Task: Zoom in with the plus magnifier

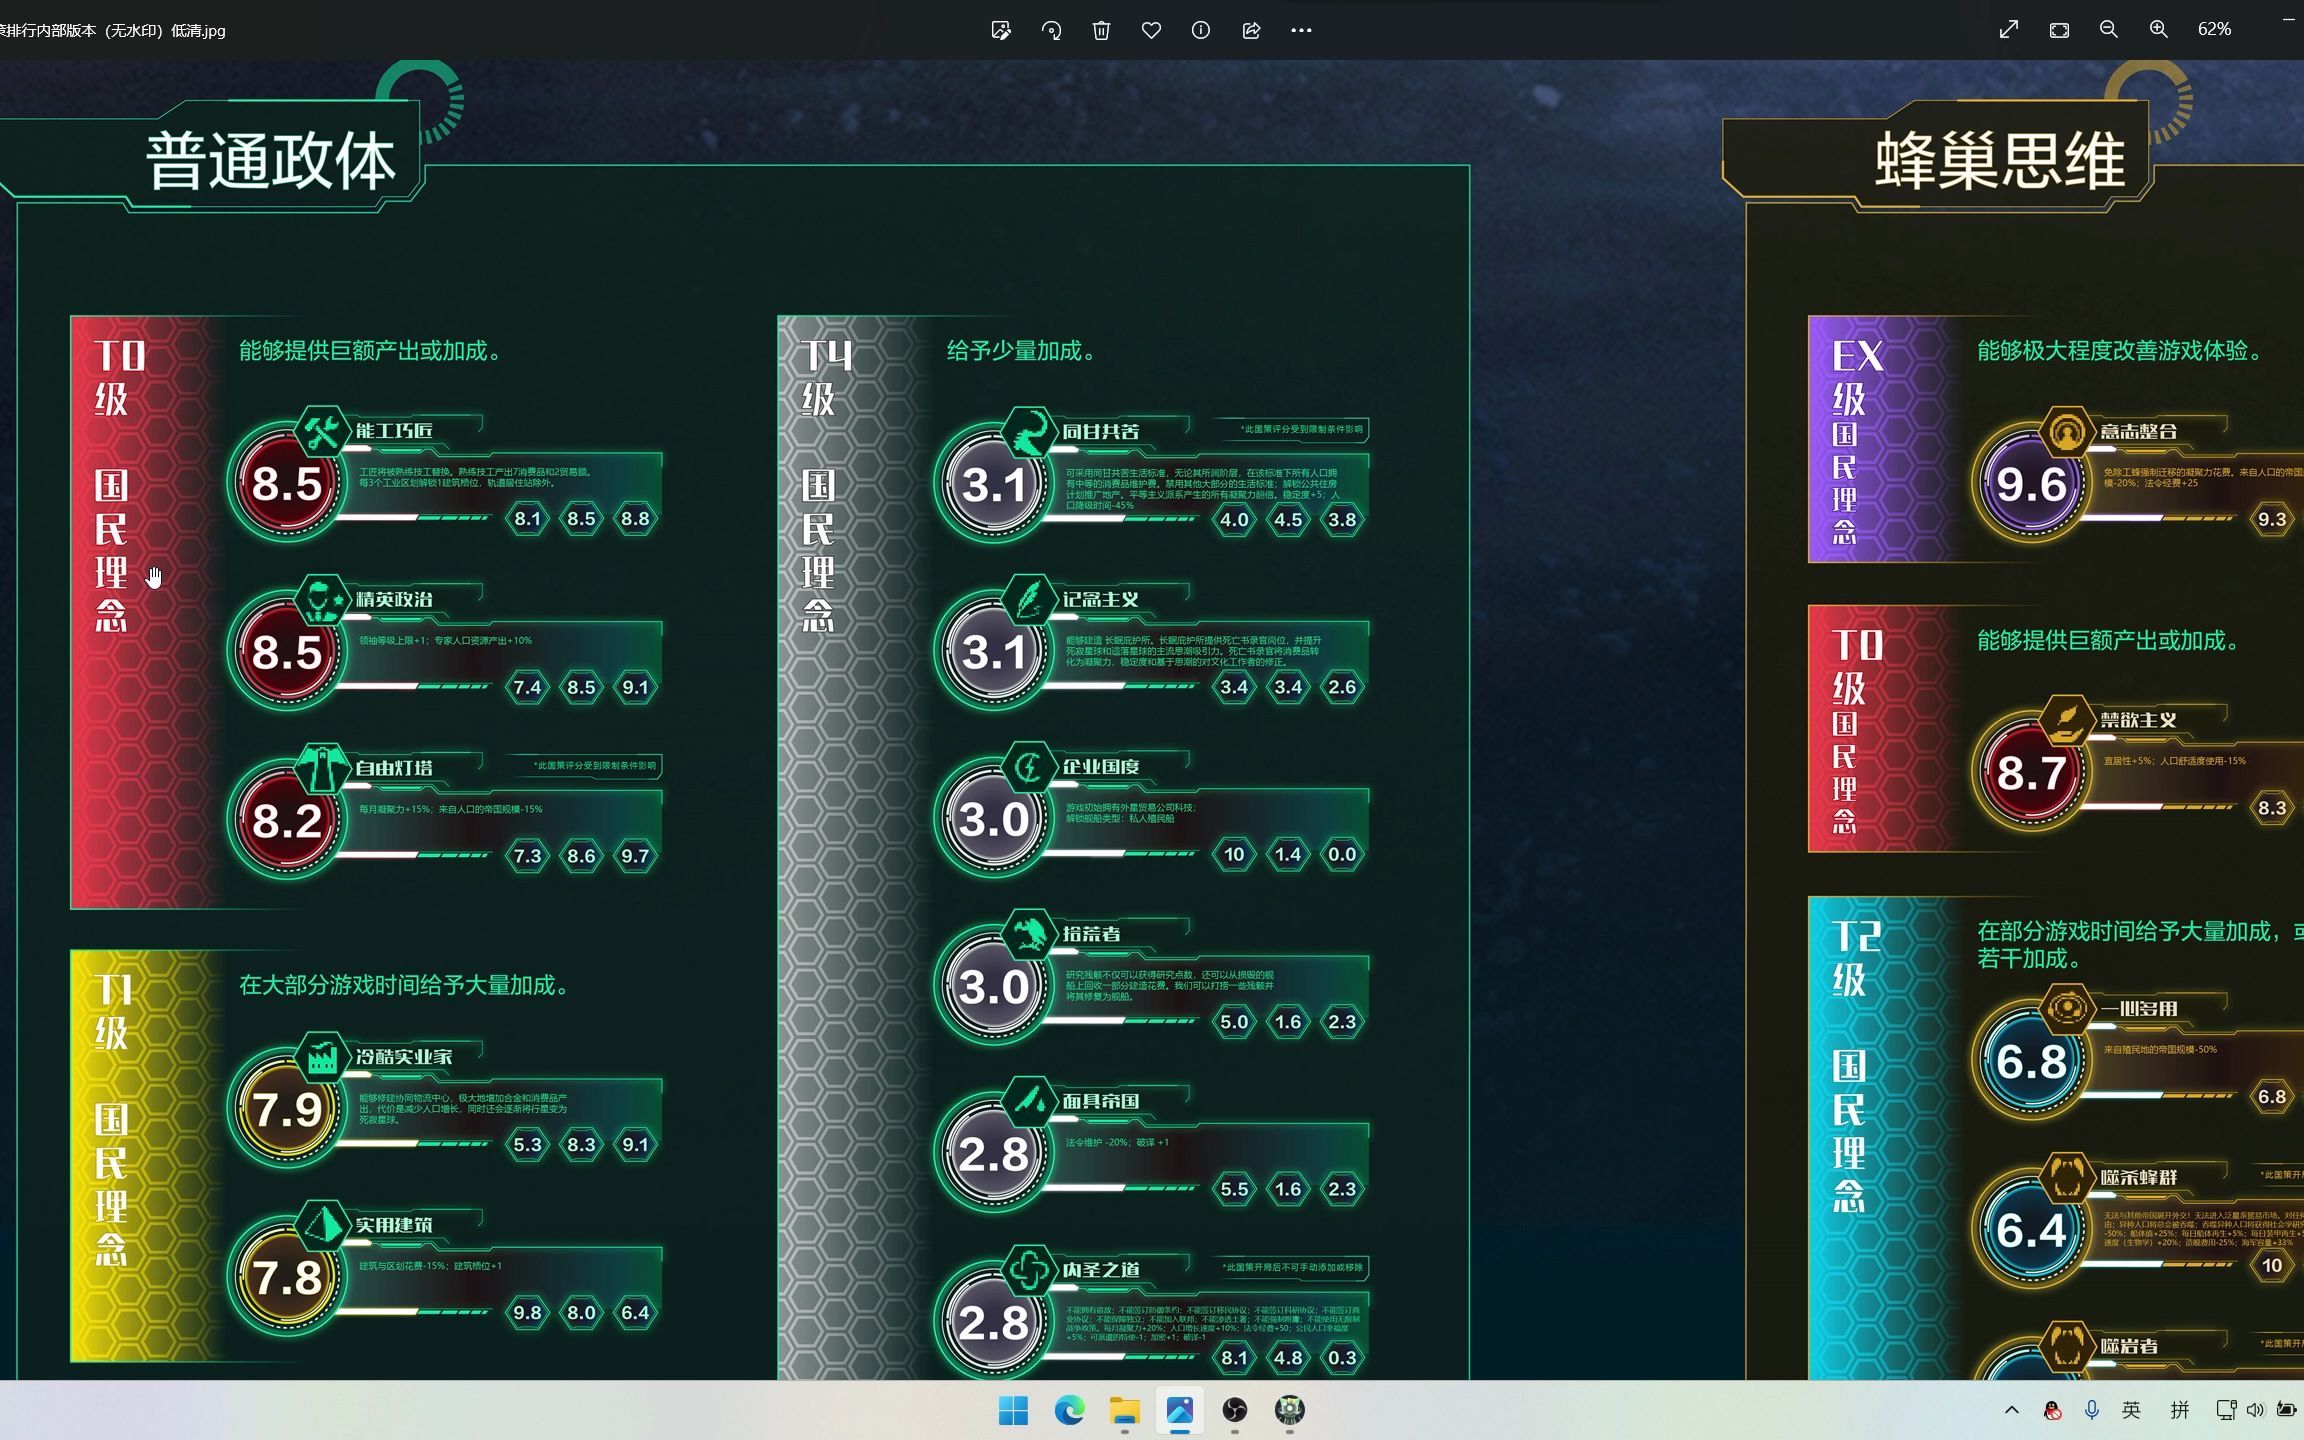Action: (2159, 30)
